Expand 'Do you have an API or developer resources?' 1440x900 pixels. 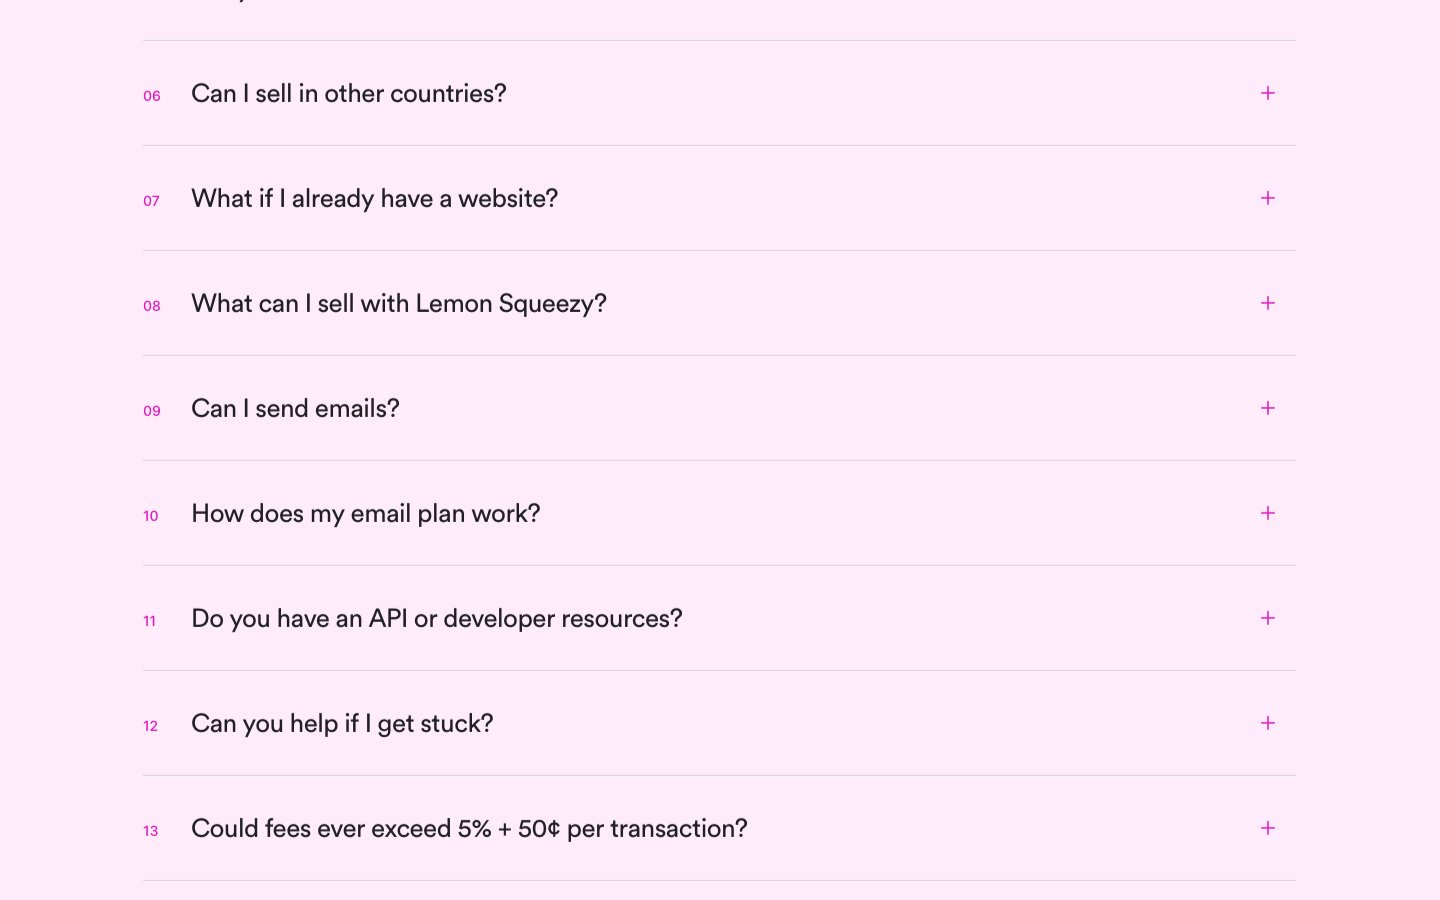pyautogui.click(x=436, y=618)
